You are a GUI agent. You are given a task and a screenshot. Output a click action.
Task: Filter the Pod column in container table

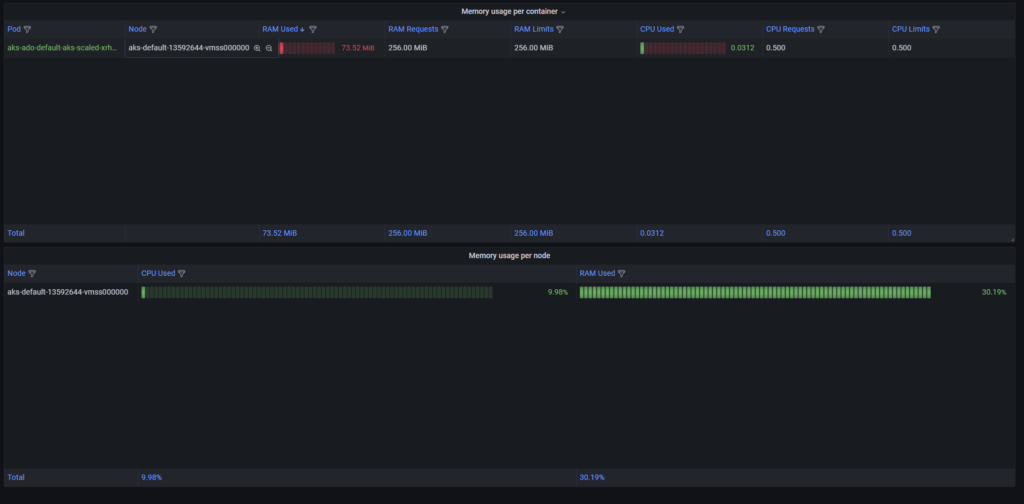[x=27, y=29]
